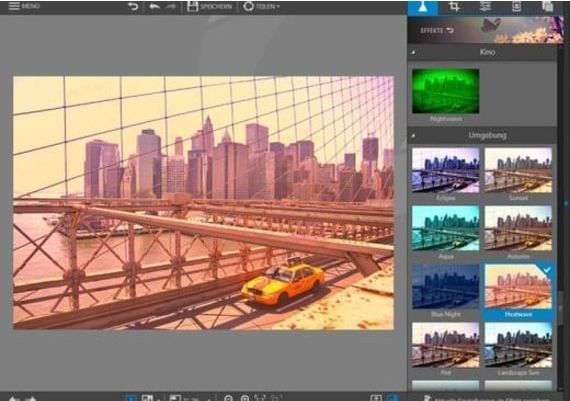Click the Nightvision label under the green thumbnail
The image size is (570, 401).
446,119
